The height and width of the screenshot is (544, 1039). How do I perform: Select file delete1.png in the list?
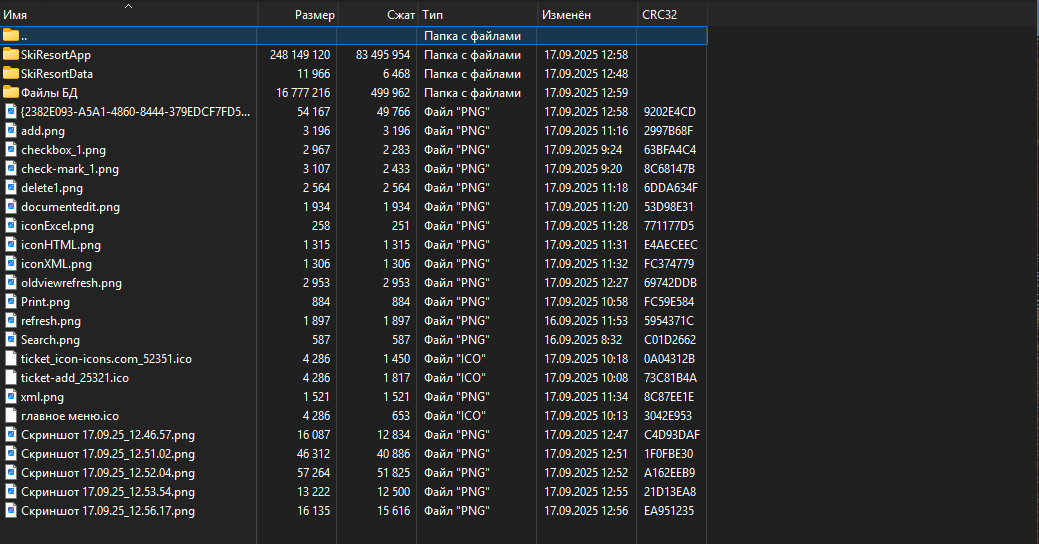(52, 187)
